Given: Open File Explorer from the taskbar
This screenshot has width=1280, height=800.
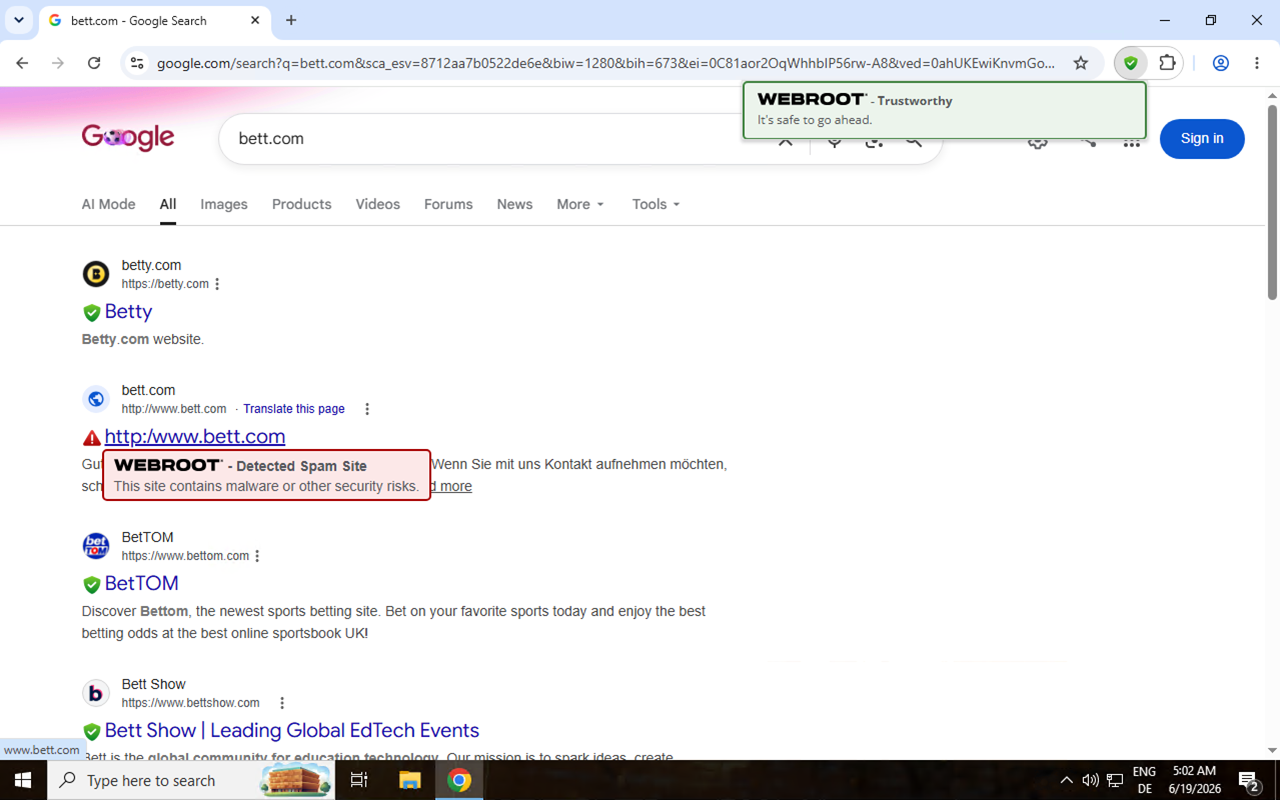Looking at the screenshot, I should [410, 780].
